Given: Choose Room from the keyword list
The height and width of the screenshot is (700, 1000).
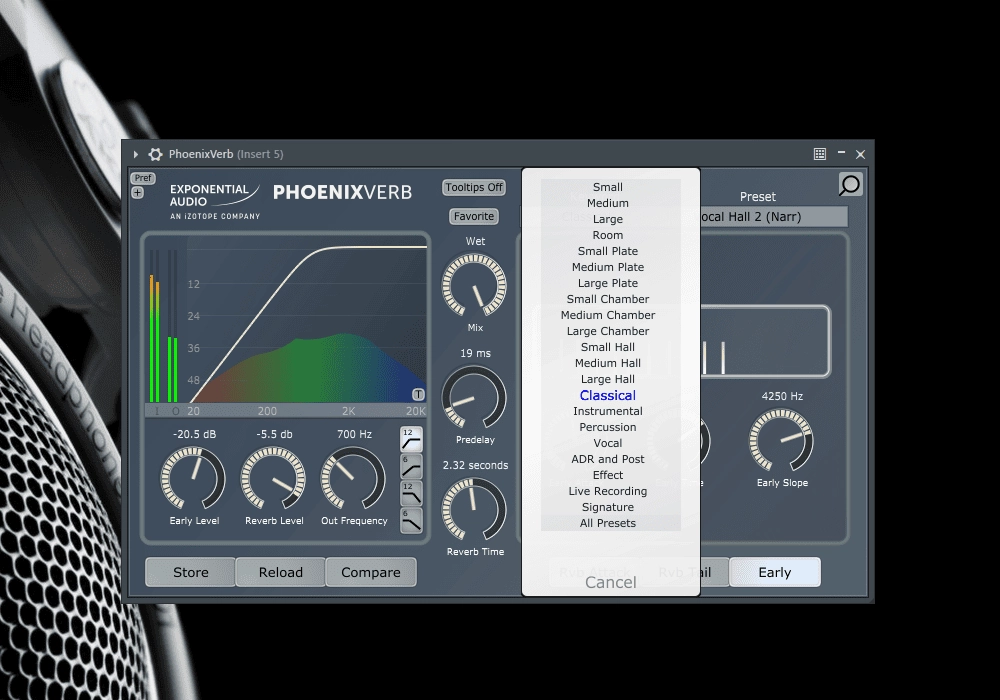Looking at the screenshot, I should (x=608, y=235).
